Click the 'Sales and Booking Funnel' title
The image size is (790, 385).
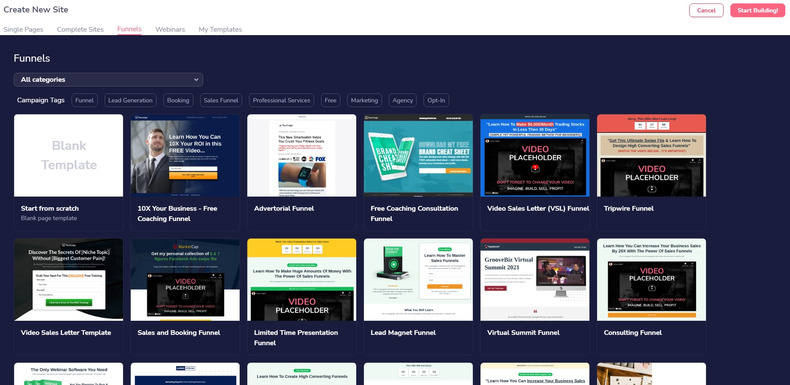tap(179, 333)
